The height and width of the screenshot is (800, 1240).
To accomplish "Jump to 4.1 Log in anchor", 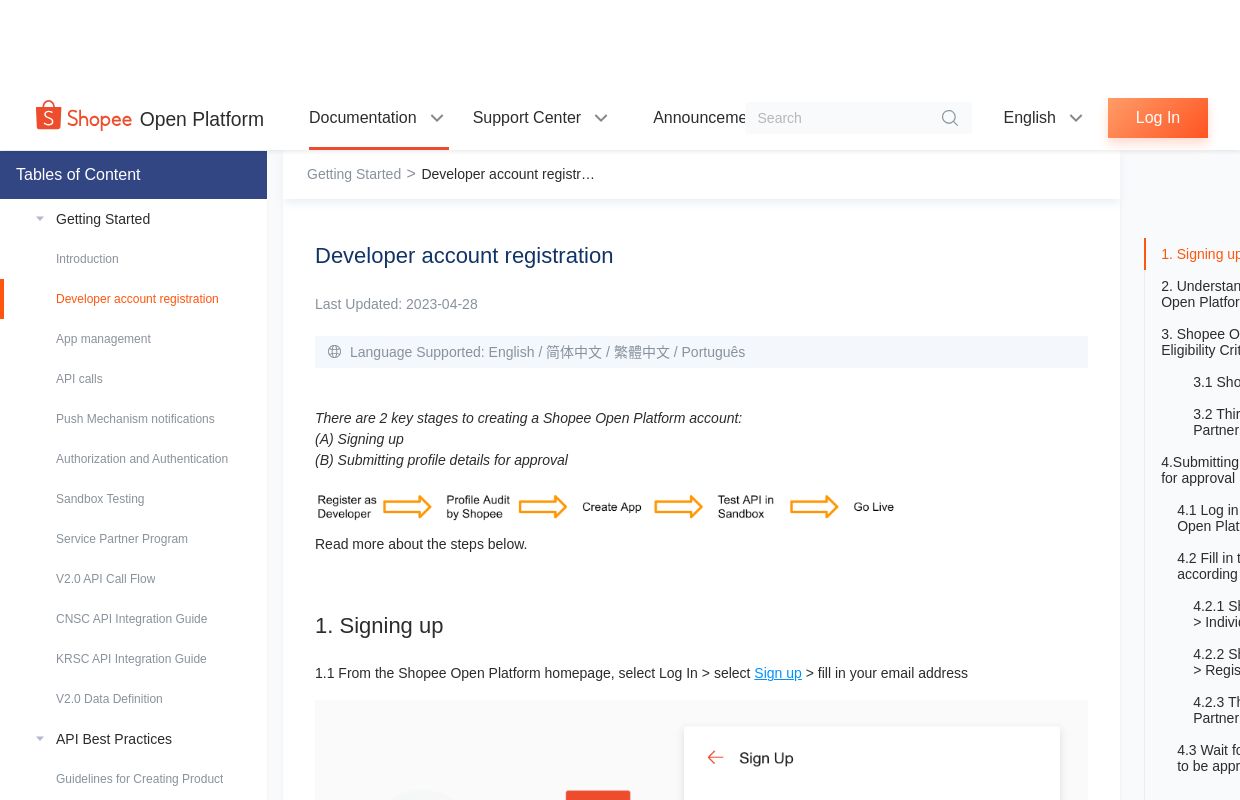I will (1208, 518).
